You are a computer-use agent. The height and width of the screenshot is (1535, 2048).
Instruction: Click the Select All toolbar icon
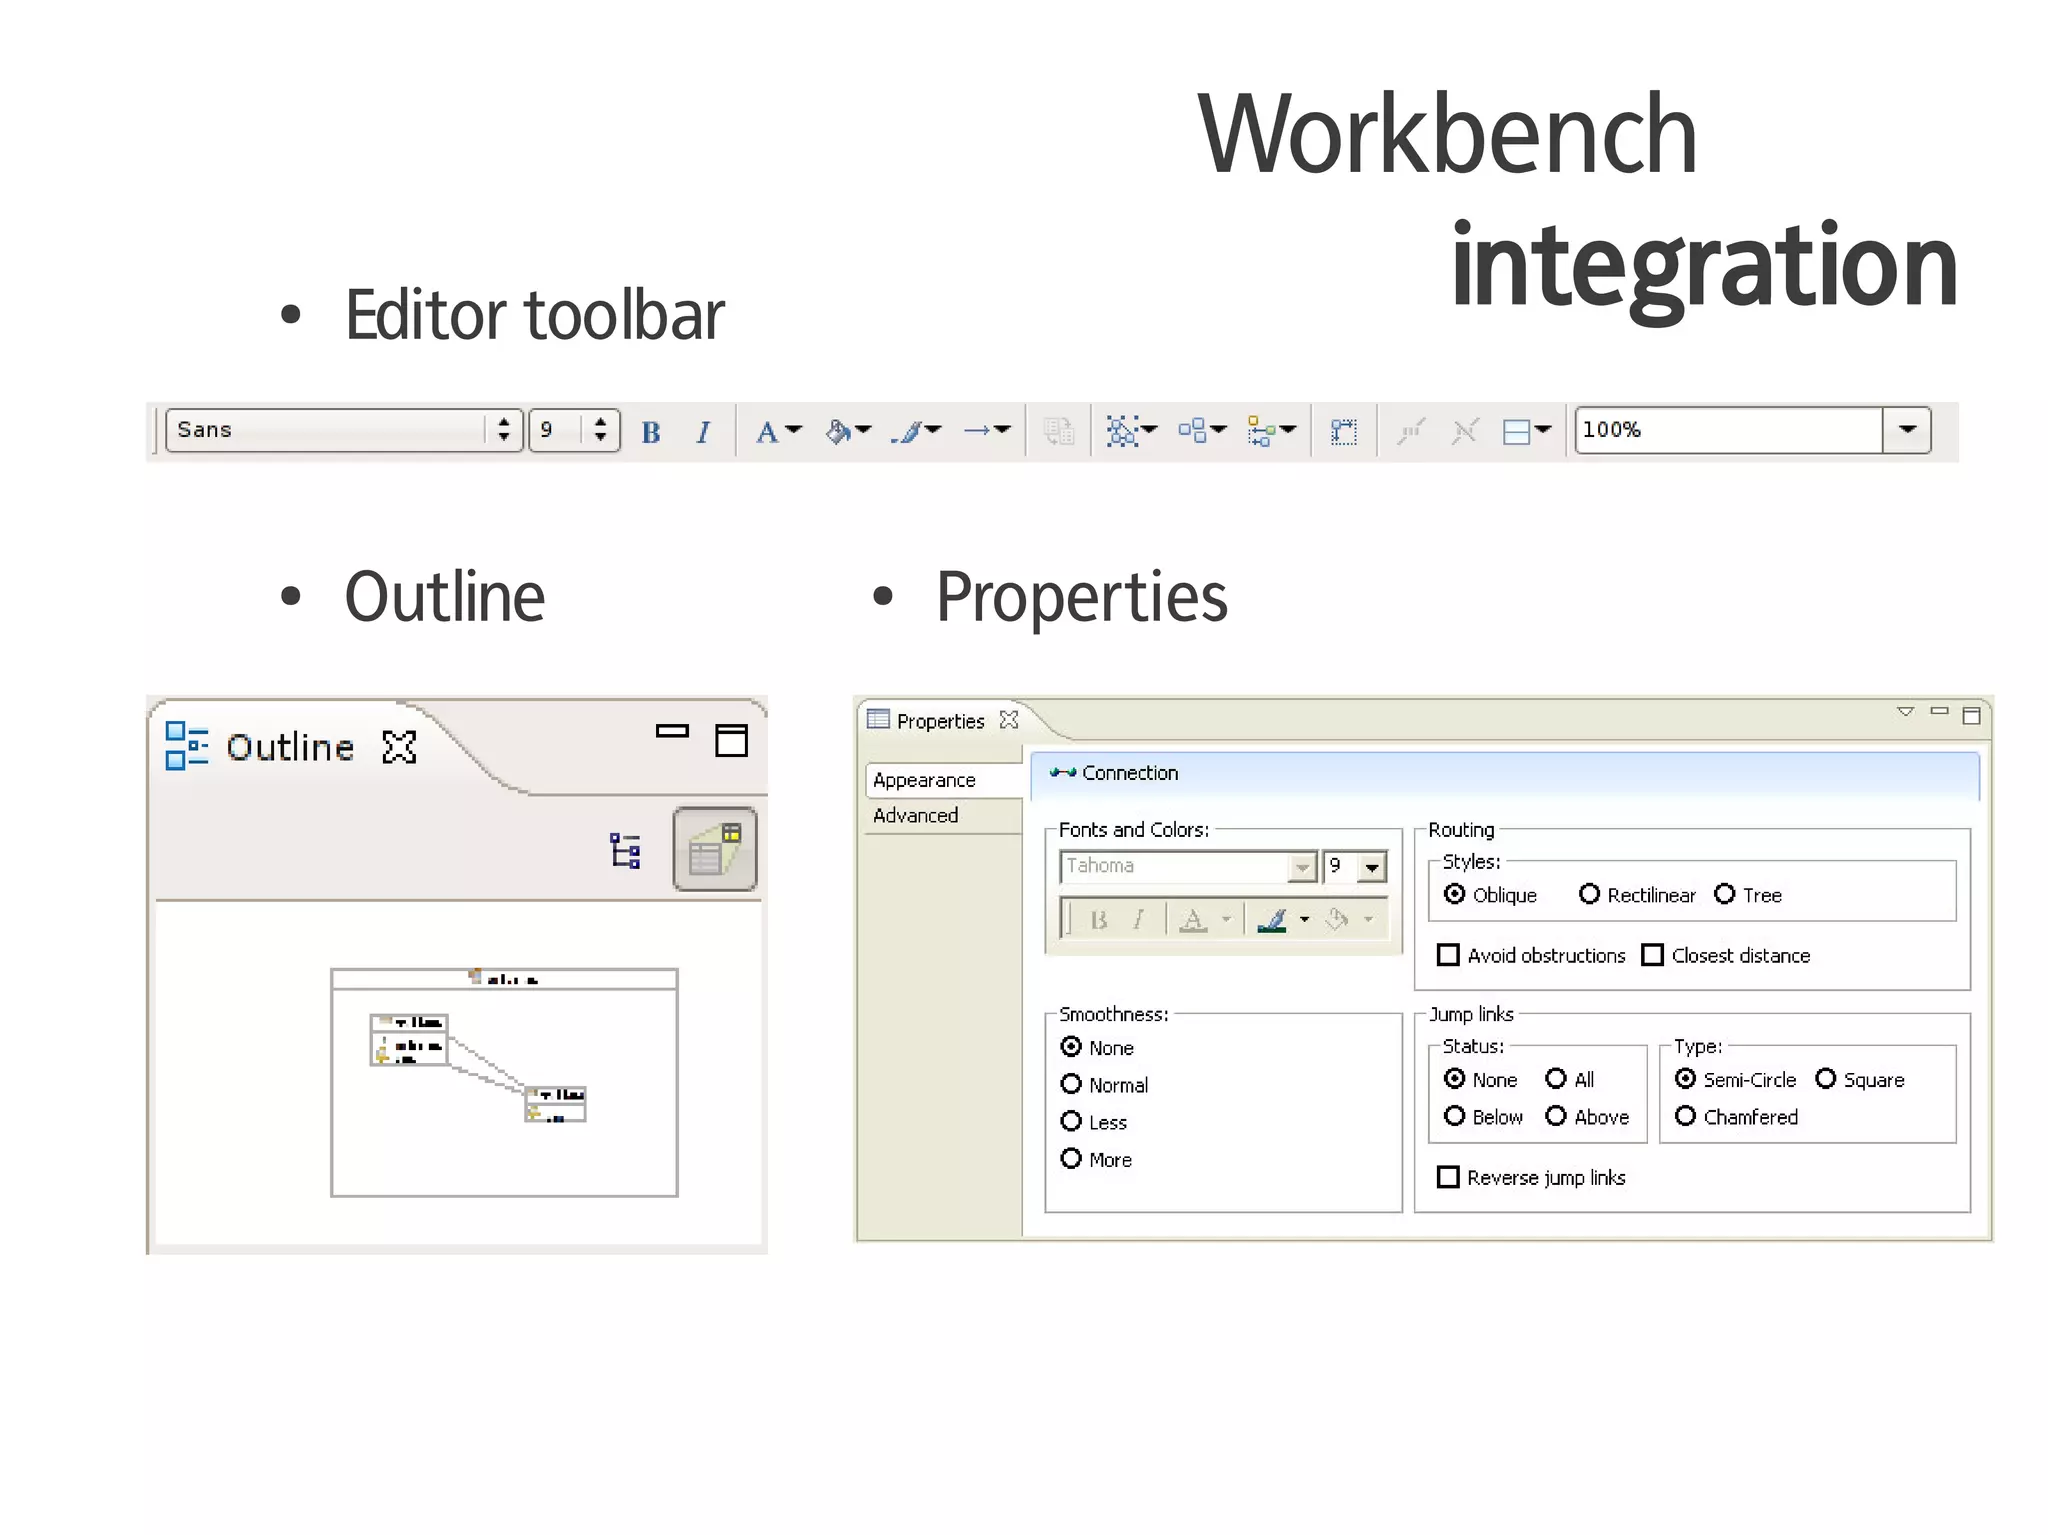coord(1122,432)
